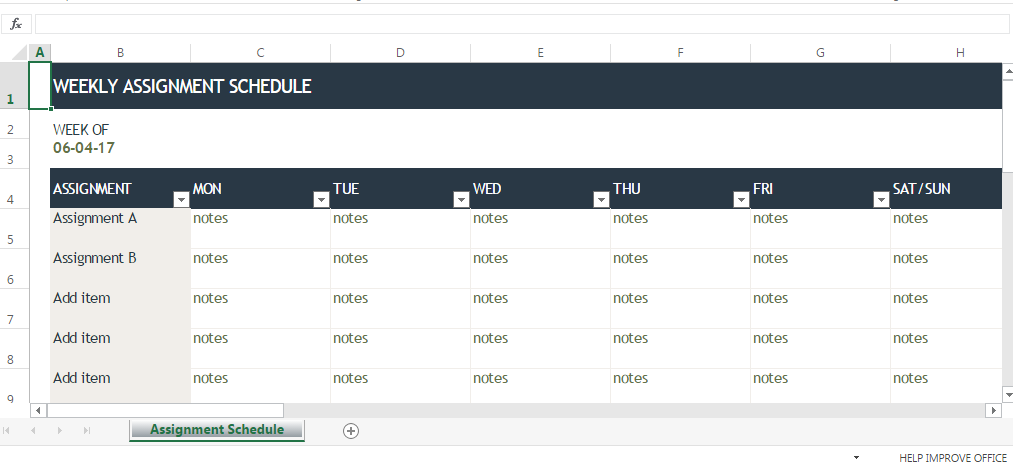The image size is (1013, 466).
Task: Click inside the formula bar input
Action: (520, 24)
